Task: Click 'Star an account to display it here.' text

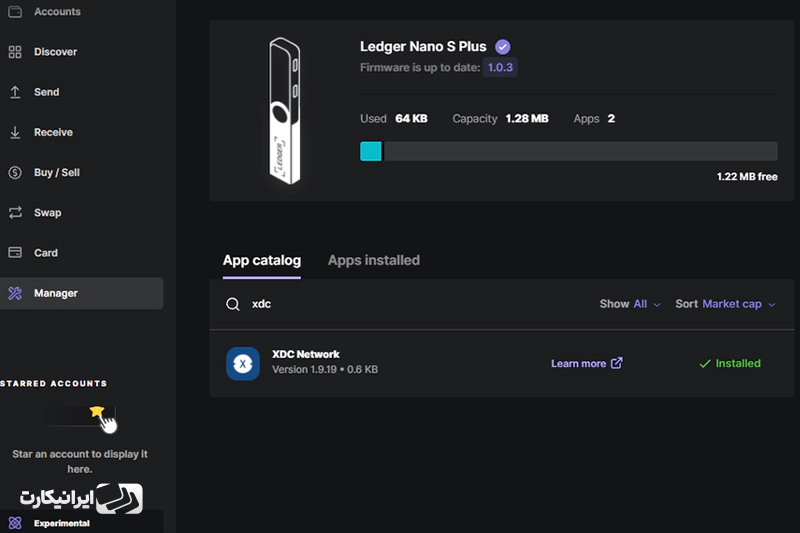Action: 80,461
